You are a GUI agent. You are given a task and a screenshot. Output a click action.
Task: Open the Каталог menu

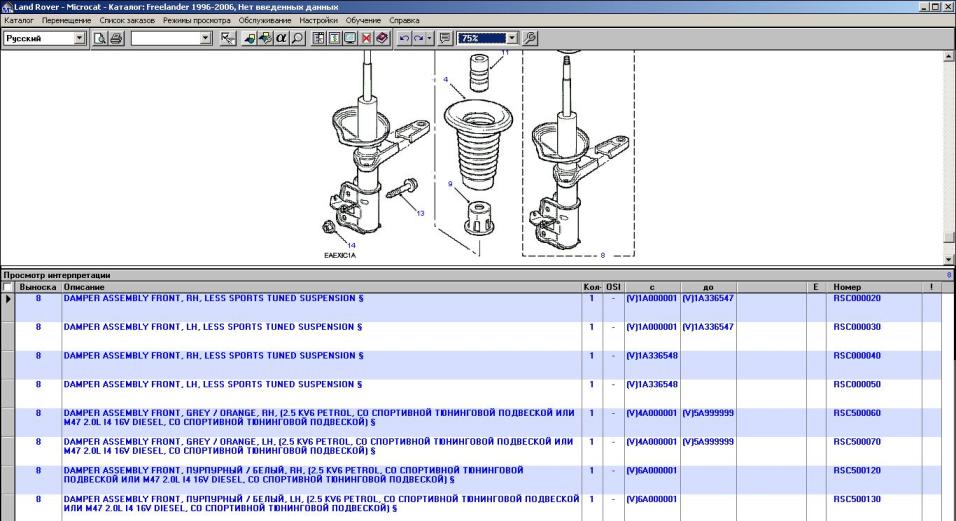[x=19, y=20]
